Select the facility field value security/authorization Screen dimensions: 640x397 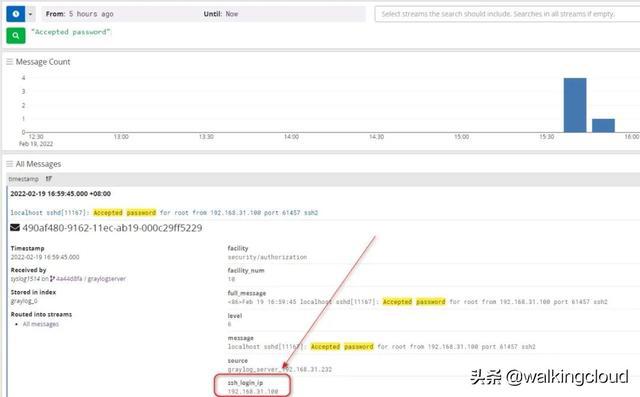point(267,257)
